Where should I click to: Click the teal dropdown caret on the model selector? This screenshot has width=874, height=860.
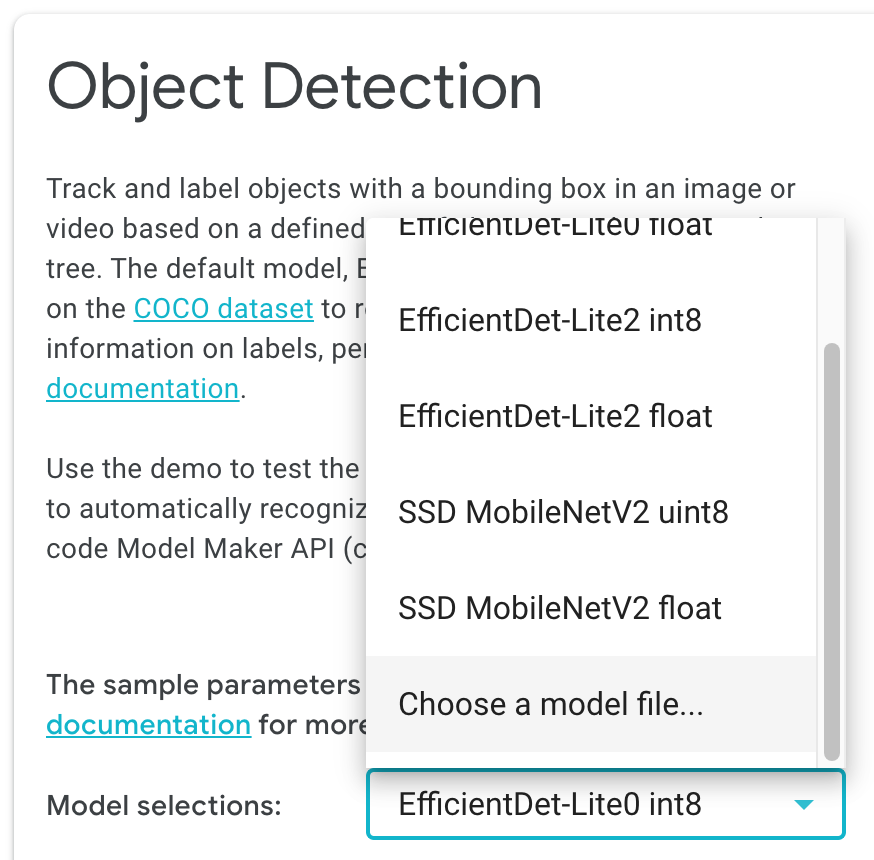pos(800,804)
